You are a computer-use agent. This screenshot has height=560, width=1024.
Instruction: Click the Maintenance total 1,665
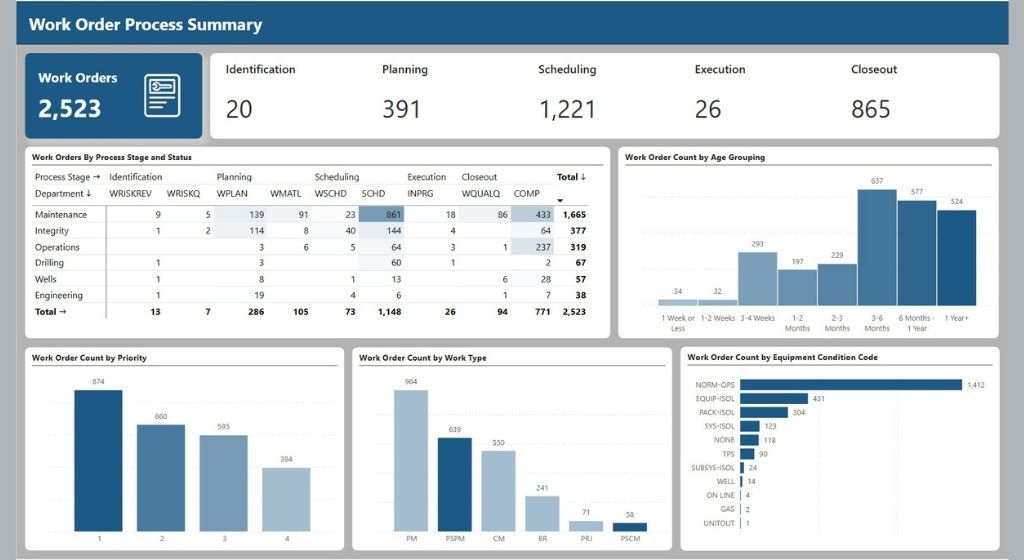[574, 215]
